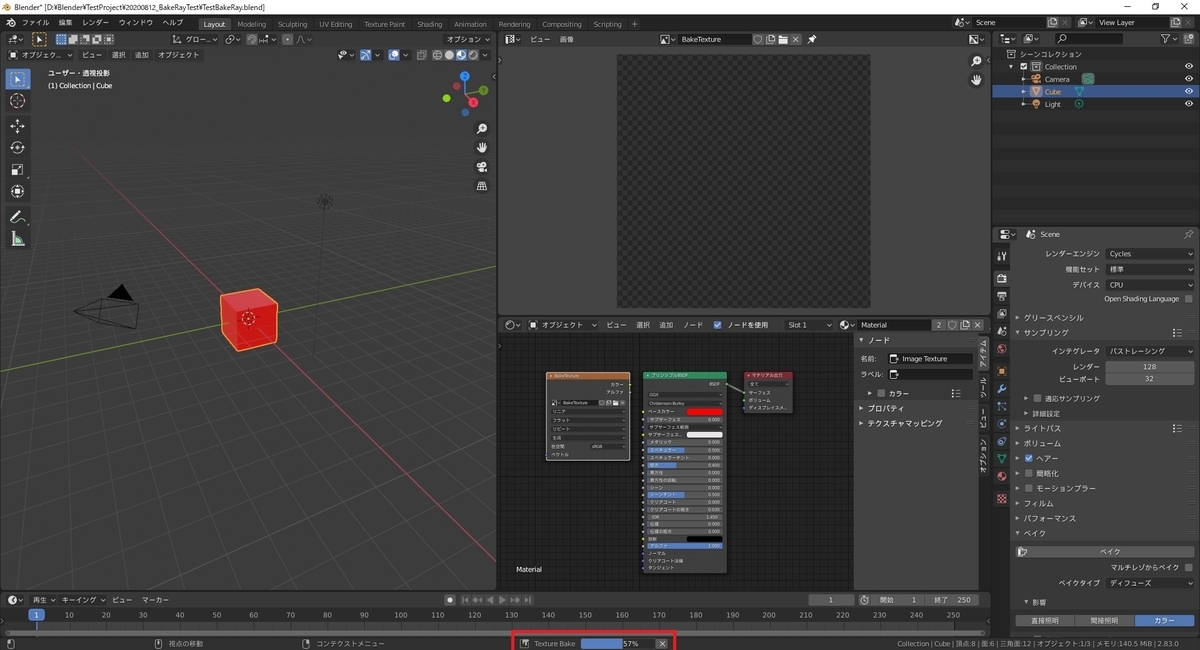The height and width of the screenshot is (650, 1200).
Task: Hide the Collection in outliner
Action: pyautogui.click(x=1188, y=66)
